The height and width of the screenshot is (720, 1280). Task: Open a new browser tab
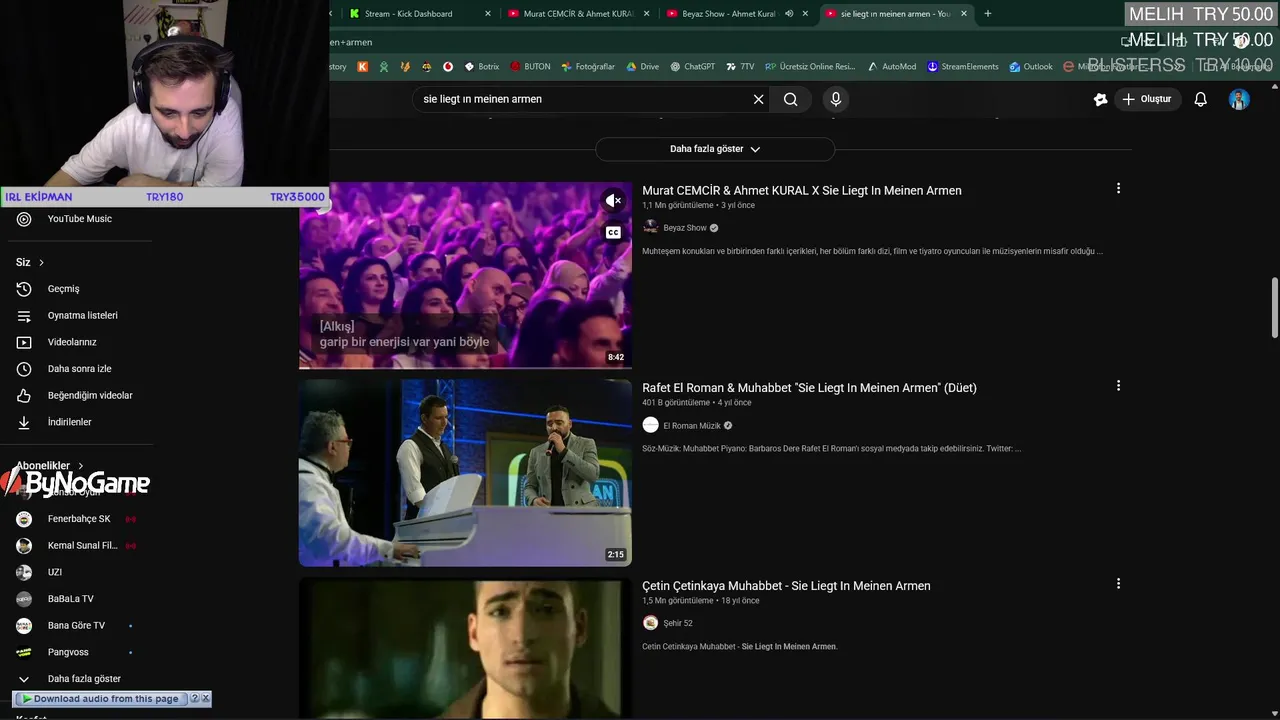click(x=988, y=14)
